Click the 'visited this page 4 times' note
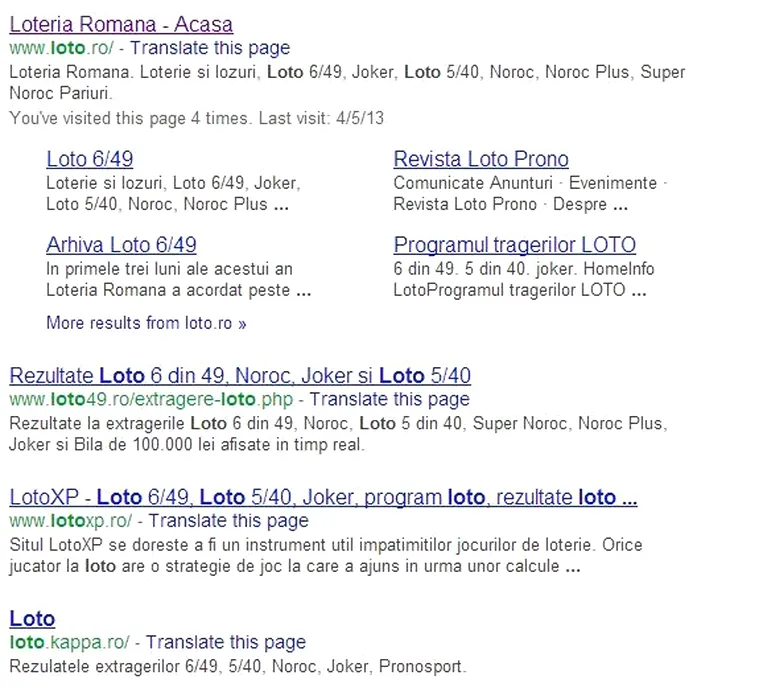This screenshot has width=763, height=700. pos(196,118)
